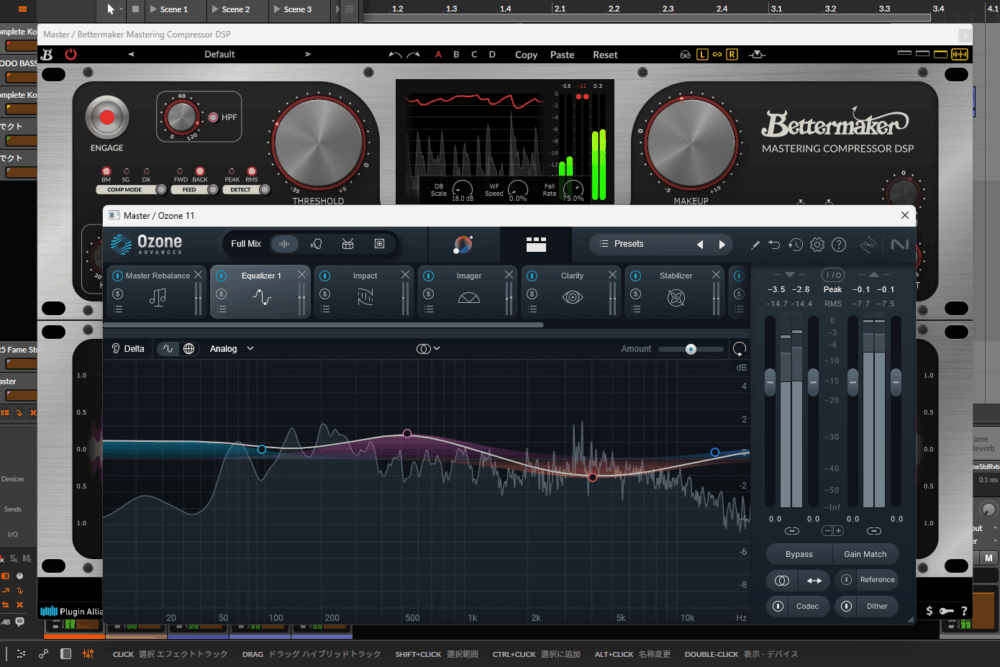Click the pencil edit icon in Ozone
The width and height of the screenshot is (1000, 667).
point(755,245)
